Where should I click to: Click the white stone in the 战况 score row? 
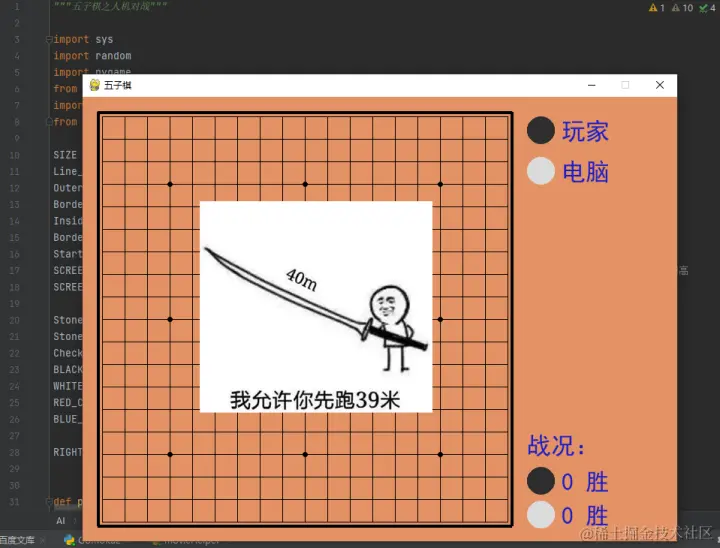(x=541, y=514)
